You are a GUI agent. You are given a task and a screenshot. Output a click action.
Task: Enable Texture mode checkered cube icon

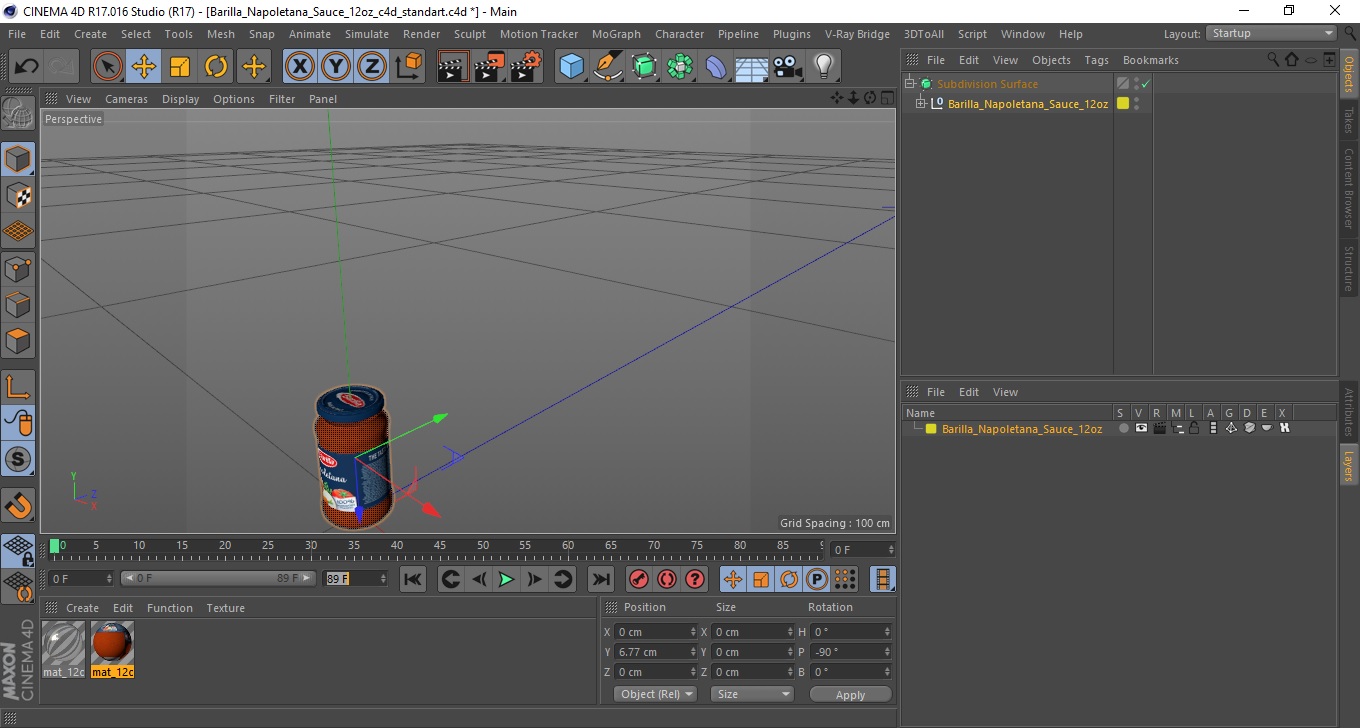(x=18, y=196)
